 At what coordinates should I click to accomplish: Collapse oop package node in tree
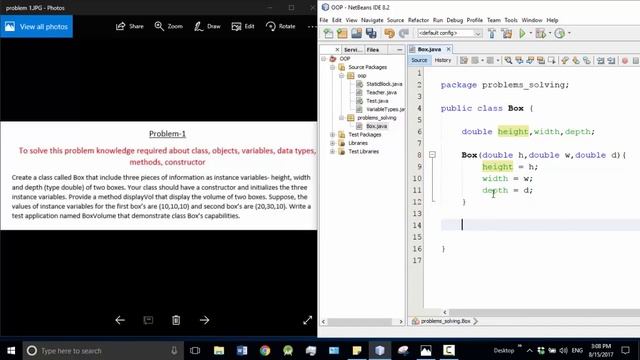tap(341, 76)
